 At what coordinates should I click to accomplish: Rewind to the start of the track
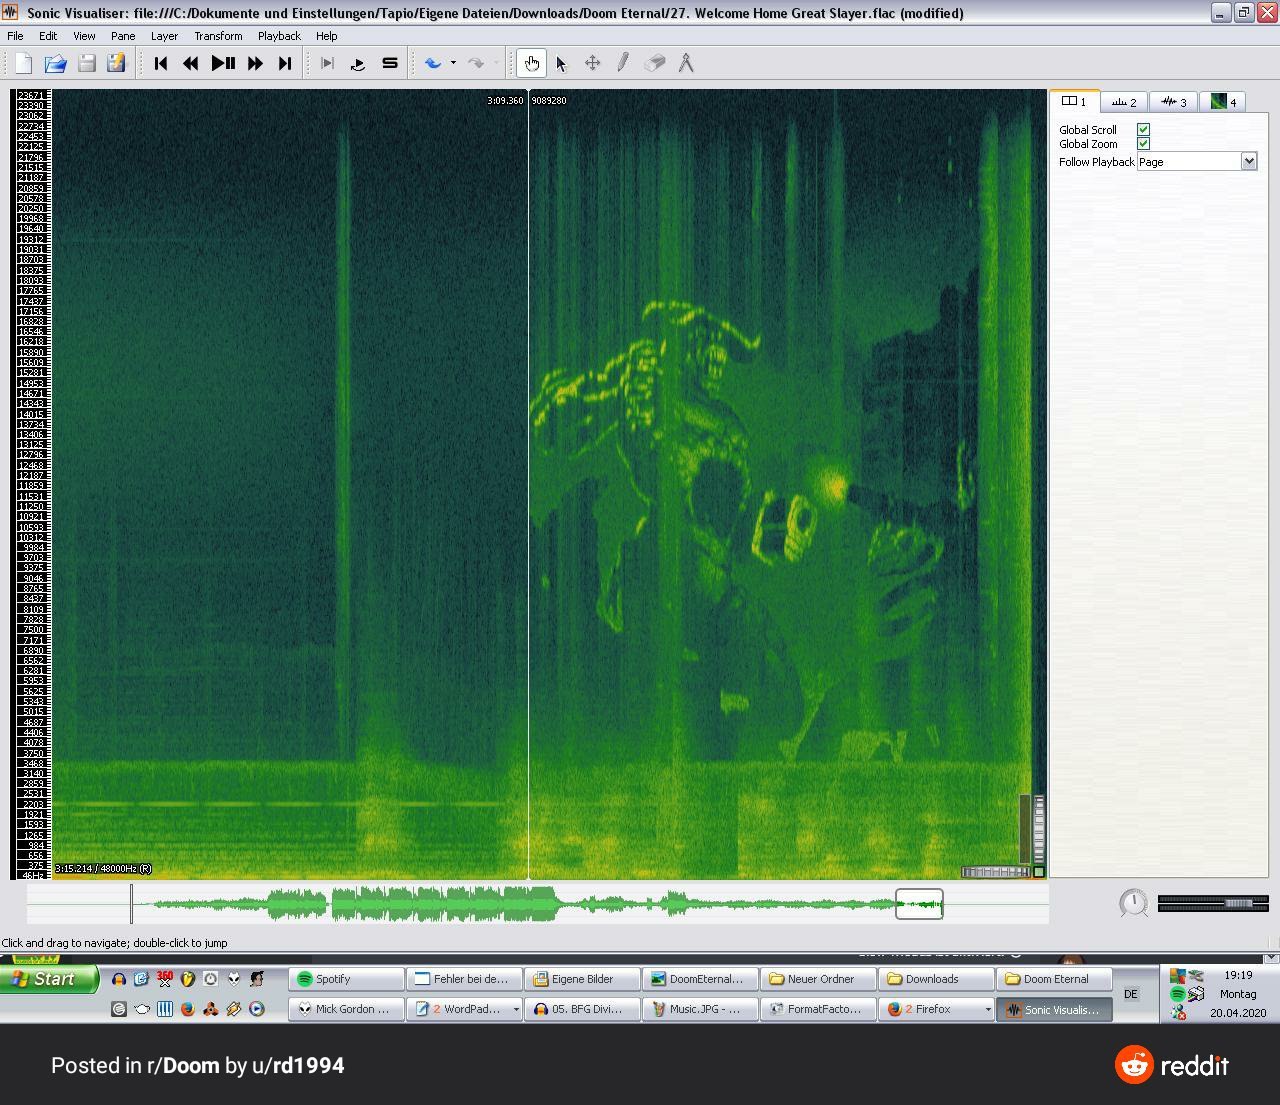[161, 63]
